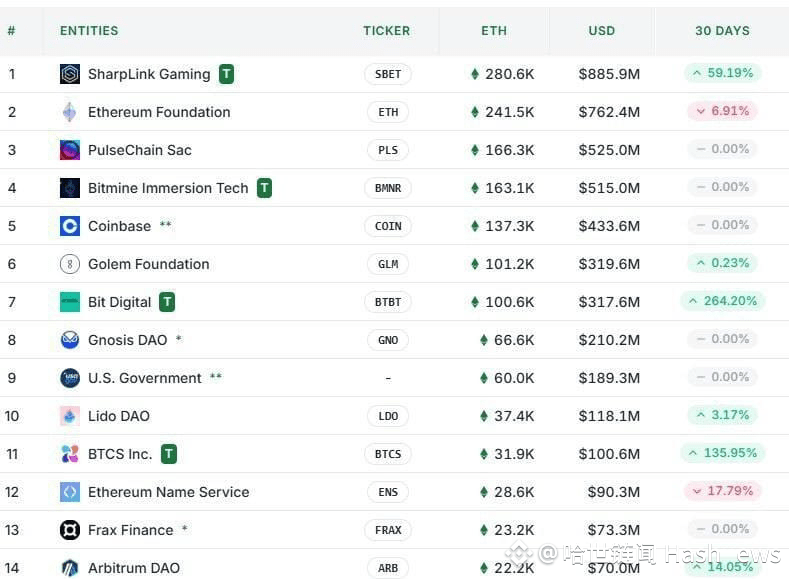The image size is (789, 579).
Task: Click the SBET ticker pill
Action: (388, 74)
